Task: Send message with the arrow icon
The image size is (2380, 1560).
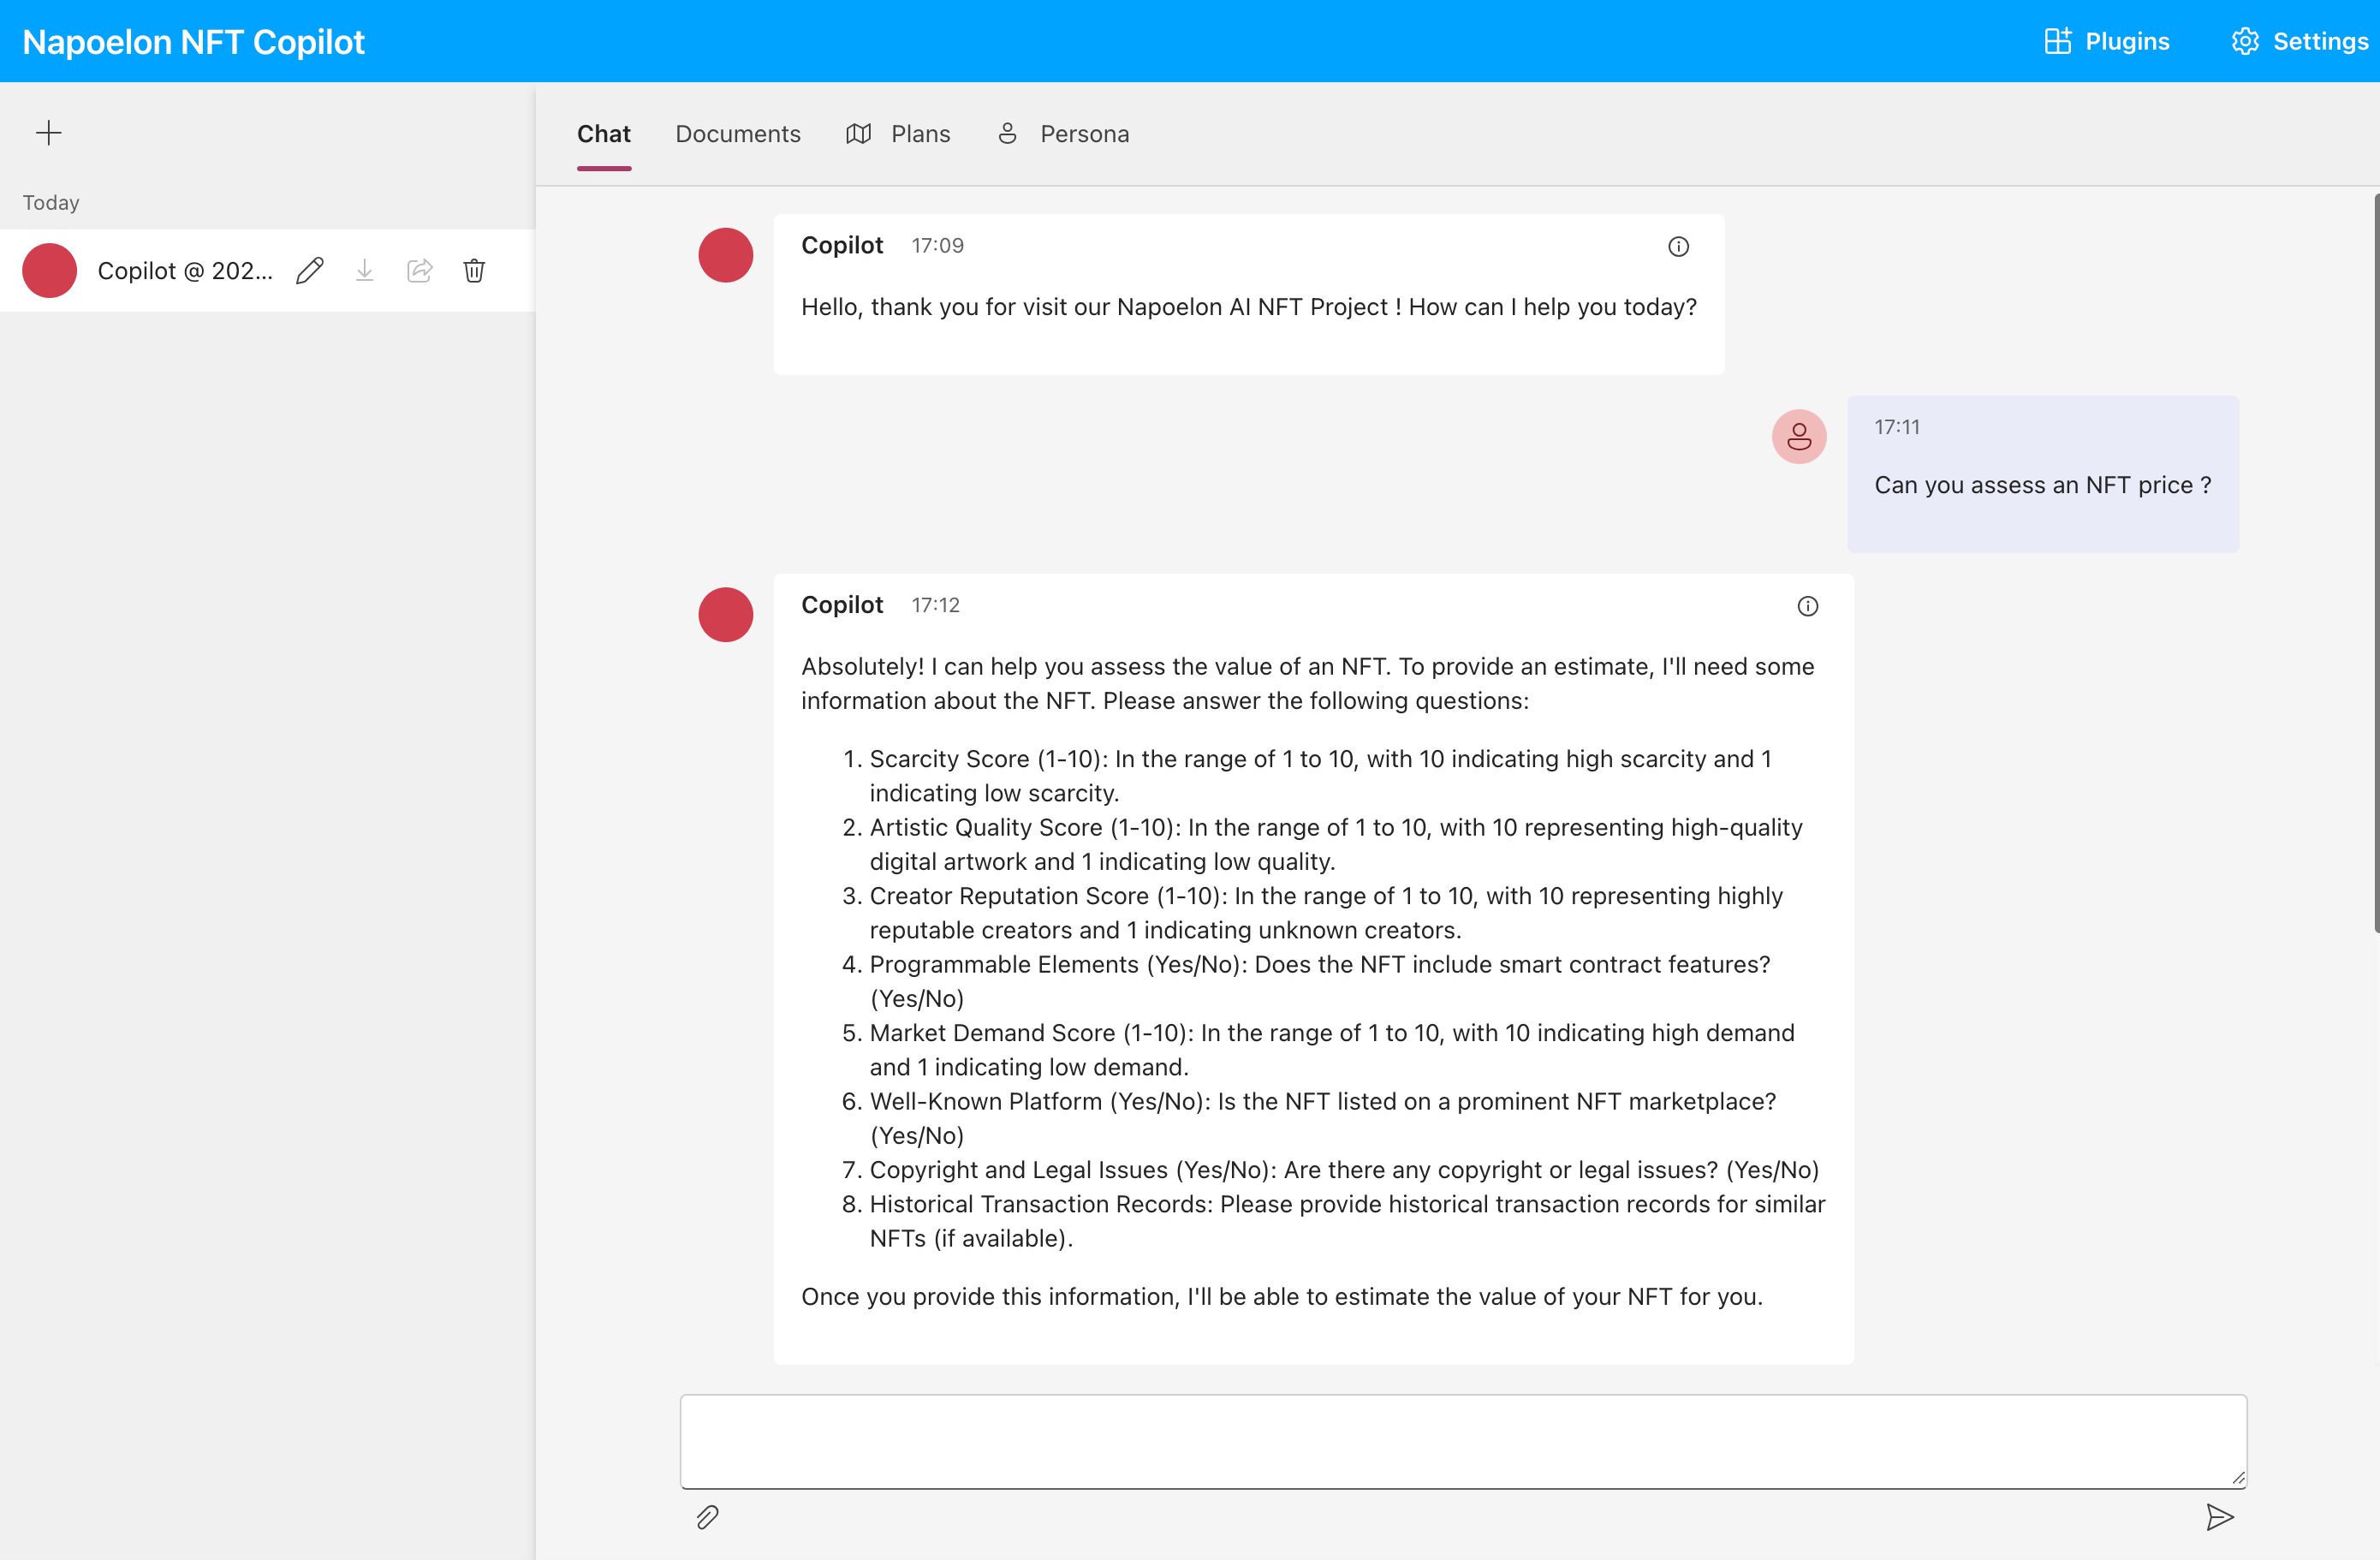Action: 2220,1517
